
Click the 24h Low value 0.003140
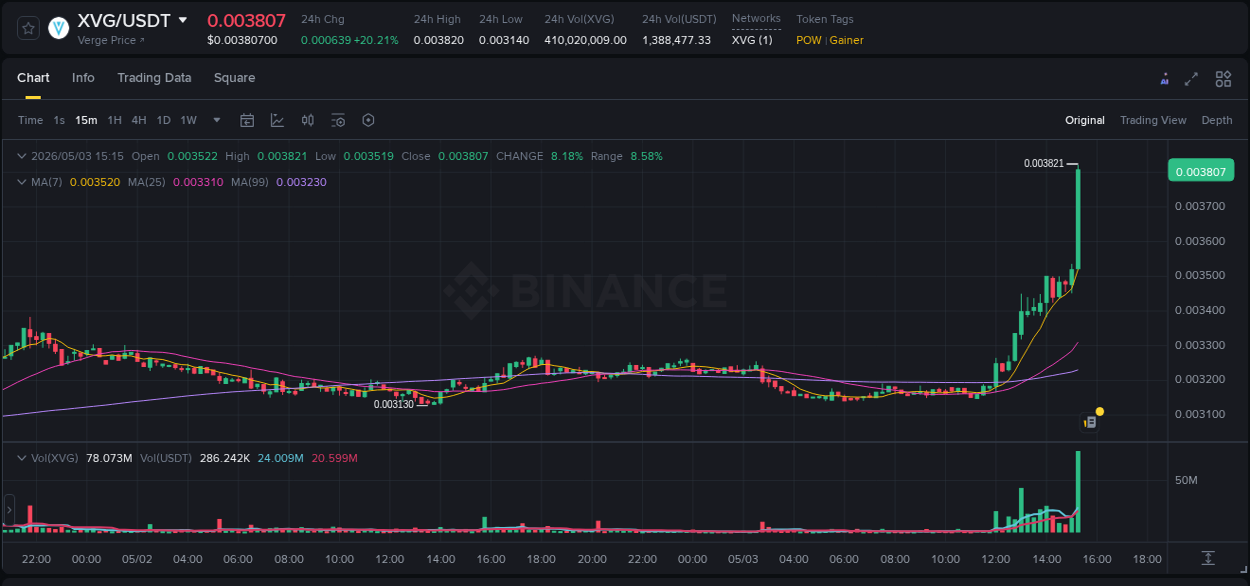504,40
